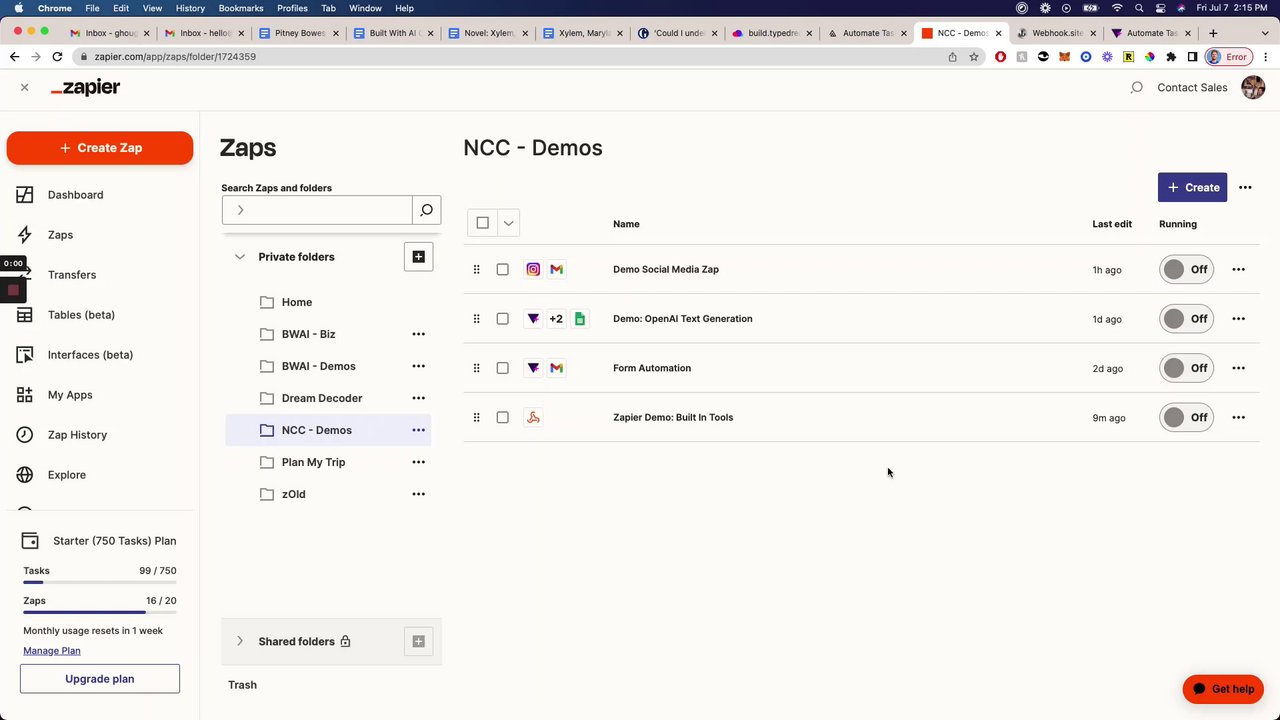Open options for NCC - Demos folder
The image size is (1280, 720).
pyautogui.click(x=418, y=430)
